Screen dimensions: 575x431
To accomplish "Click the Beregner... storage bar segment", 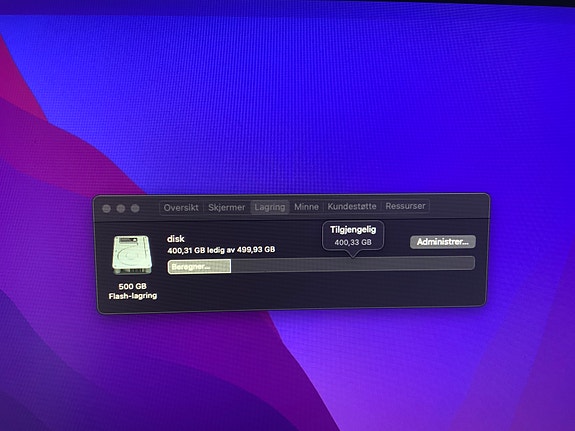I will 199,266.
